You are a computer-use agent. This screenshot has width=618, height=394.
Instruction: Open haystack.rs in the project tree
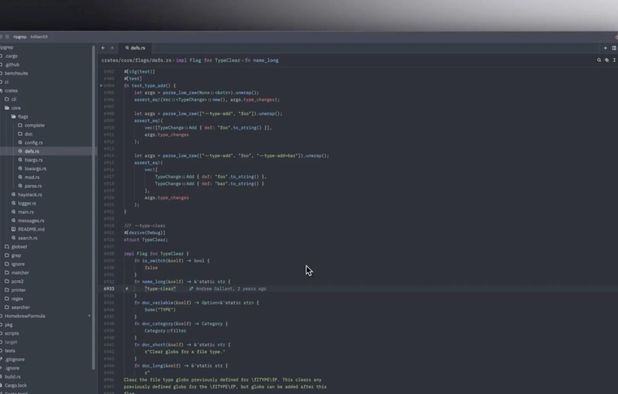pos(30,195)
